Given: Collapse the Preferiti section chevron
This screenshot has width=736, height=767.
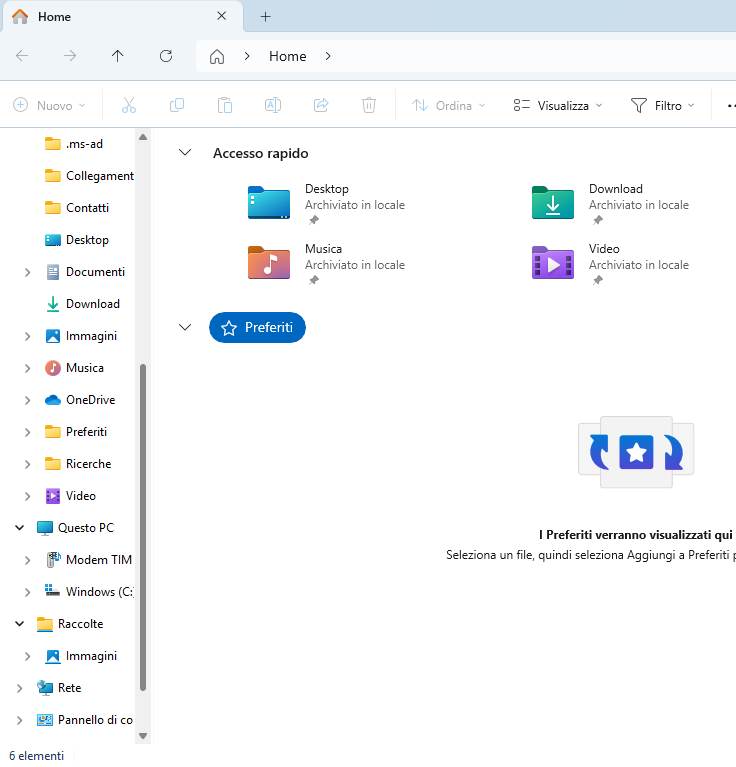Looking at the screenshot, I should click(x=185, y=327).
